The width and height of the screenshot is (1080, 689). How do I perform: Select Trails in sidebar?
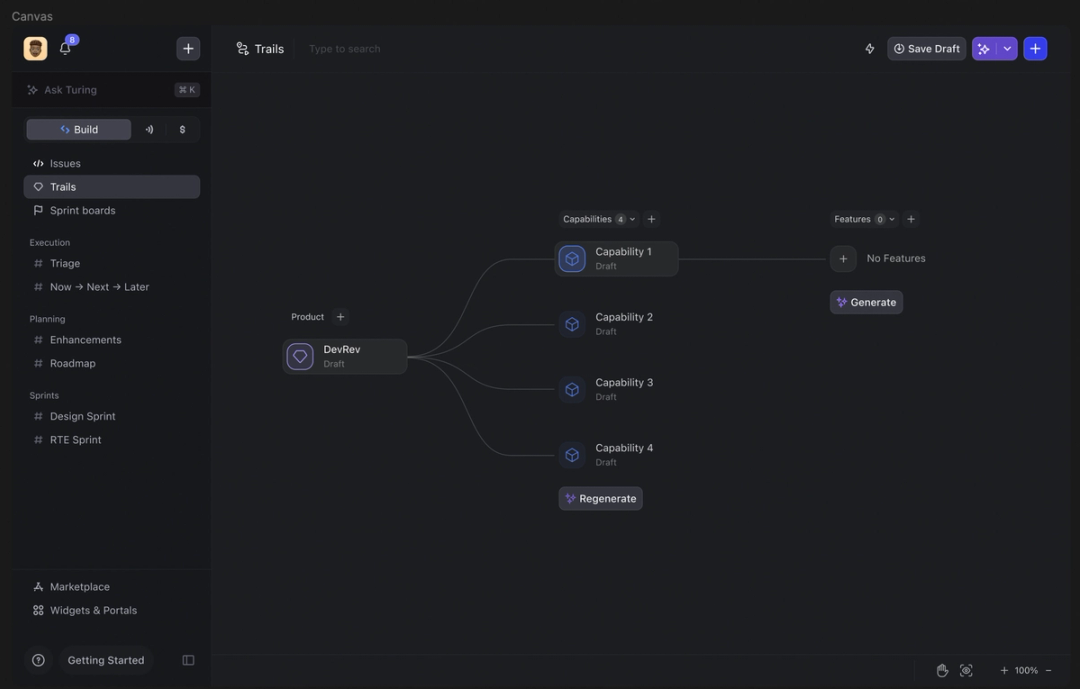tap(112, 187)
